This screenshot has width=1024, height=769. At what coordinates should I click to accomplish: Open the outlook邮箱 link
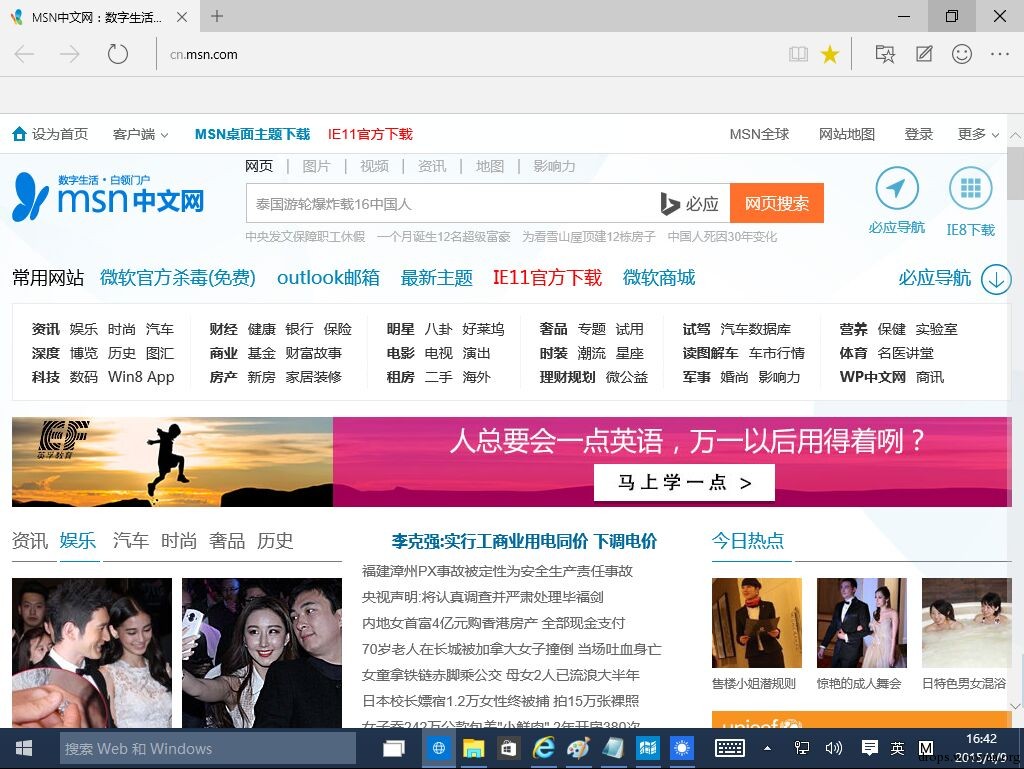[328, 278]
